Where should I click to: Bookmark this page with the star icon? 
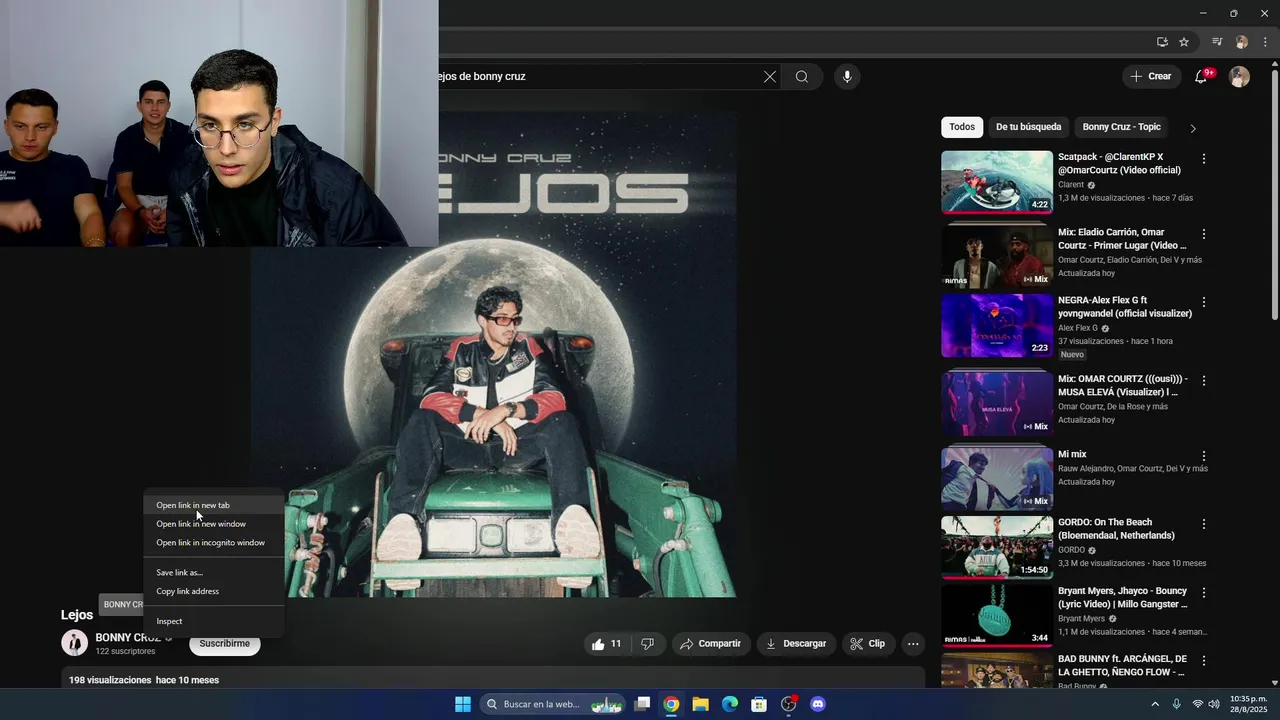coord(1184,42)
